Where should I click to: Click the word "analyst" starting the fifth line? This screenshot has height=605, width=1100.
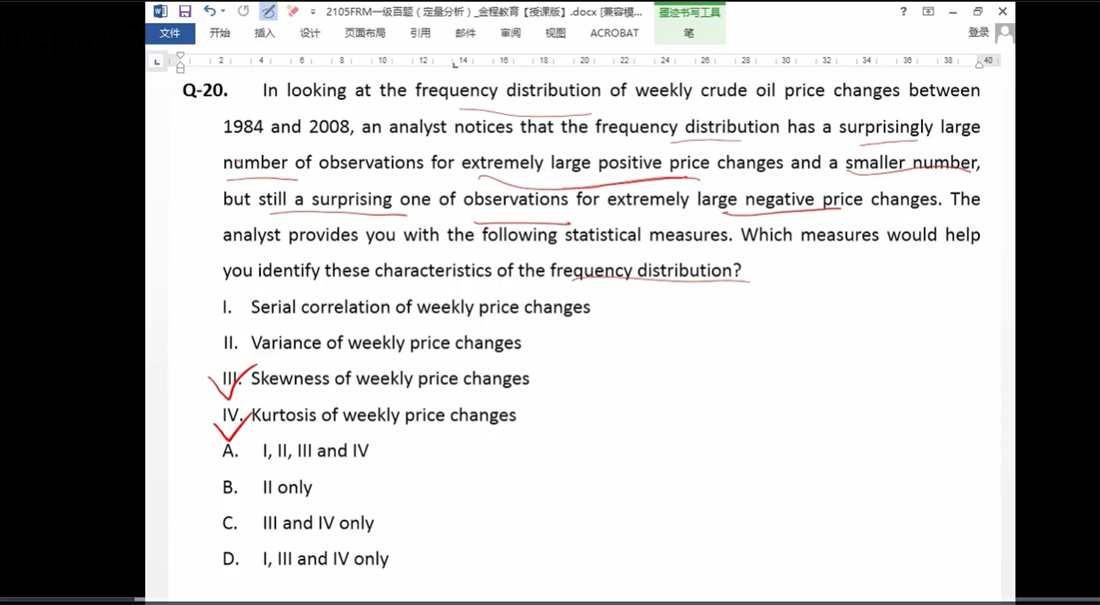point(252,236)
